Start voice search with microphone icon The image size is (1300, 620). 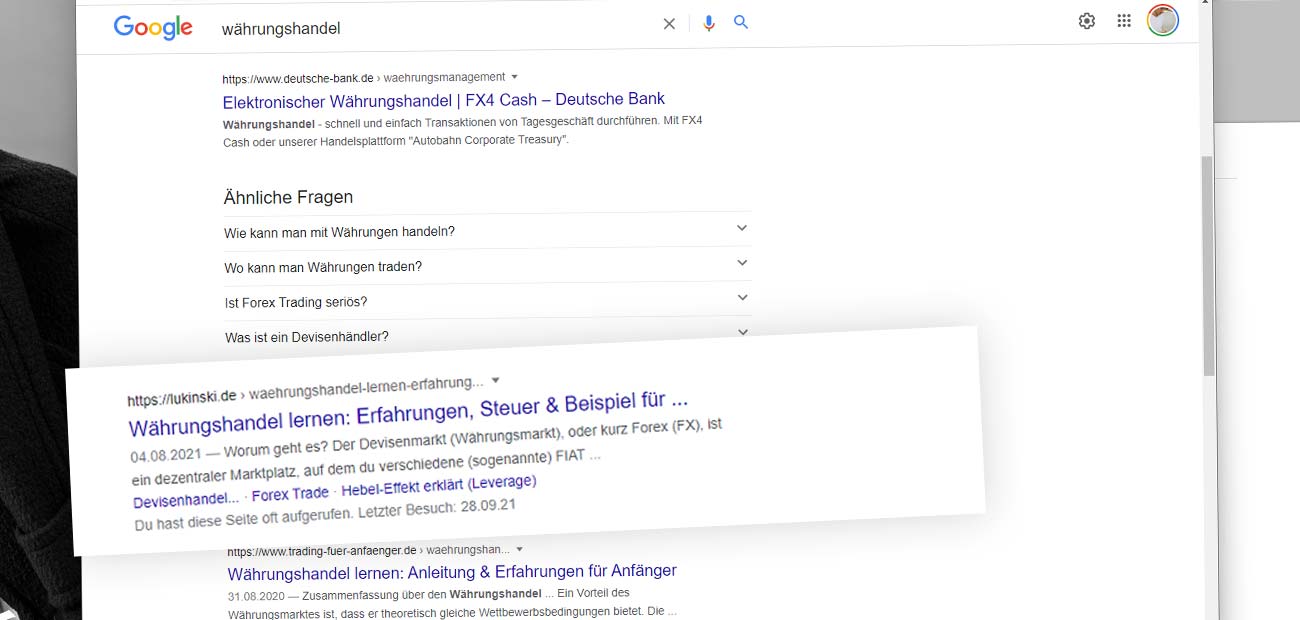tap(709, 23)
